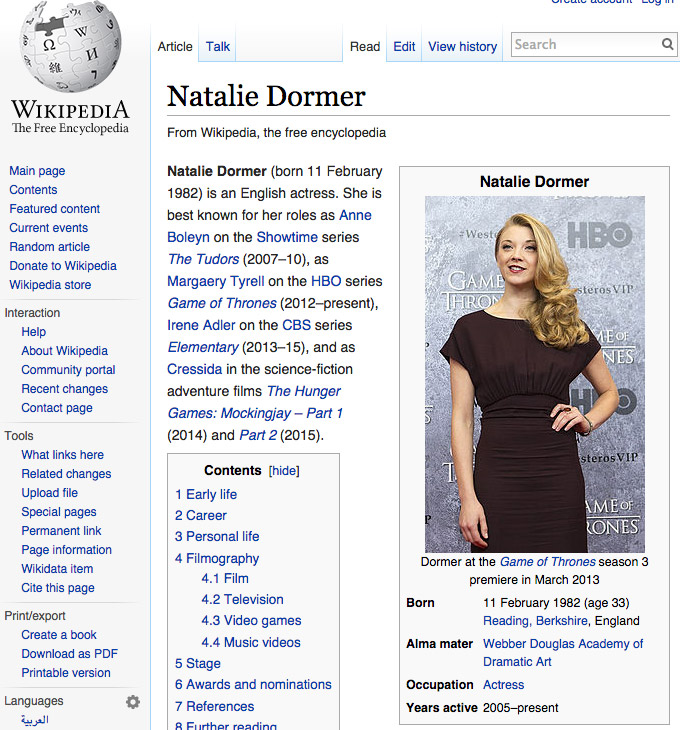Collapse the Interaction sidebar heading

(32, 313)
